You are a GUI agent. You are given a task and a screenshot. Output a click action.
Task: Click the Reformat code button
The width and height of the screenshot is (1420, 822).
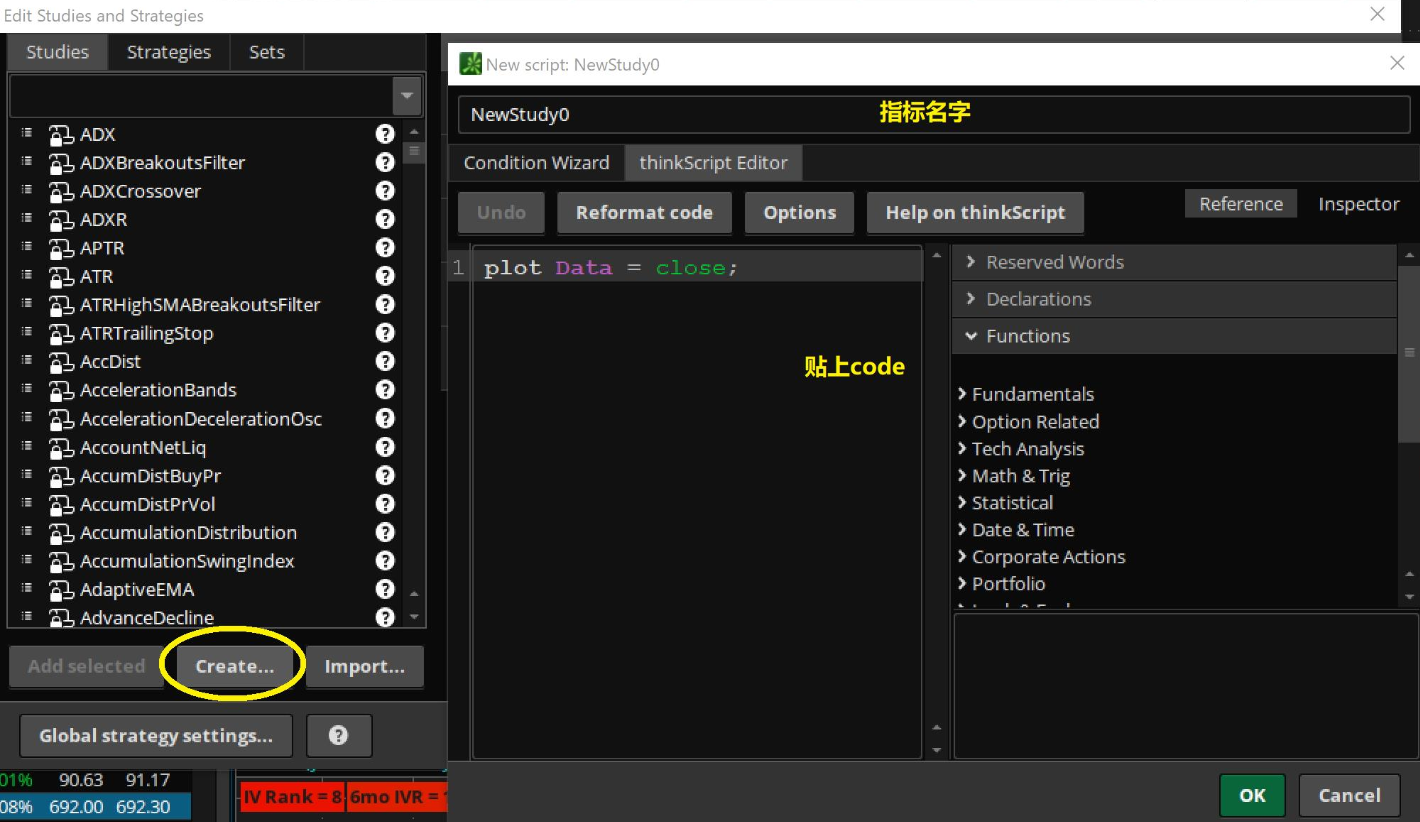[x=644, y=212]
